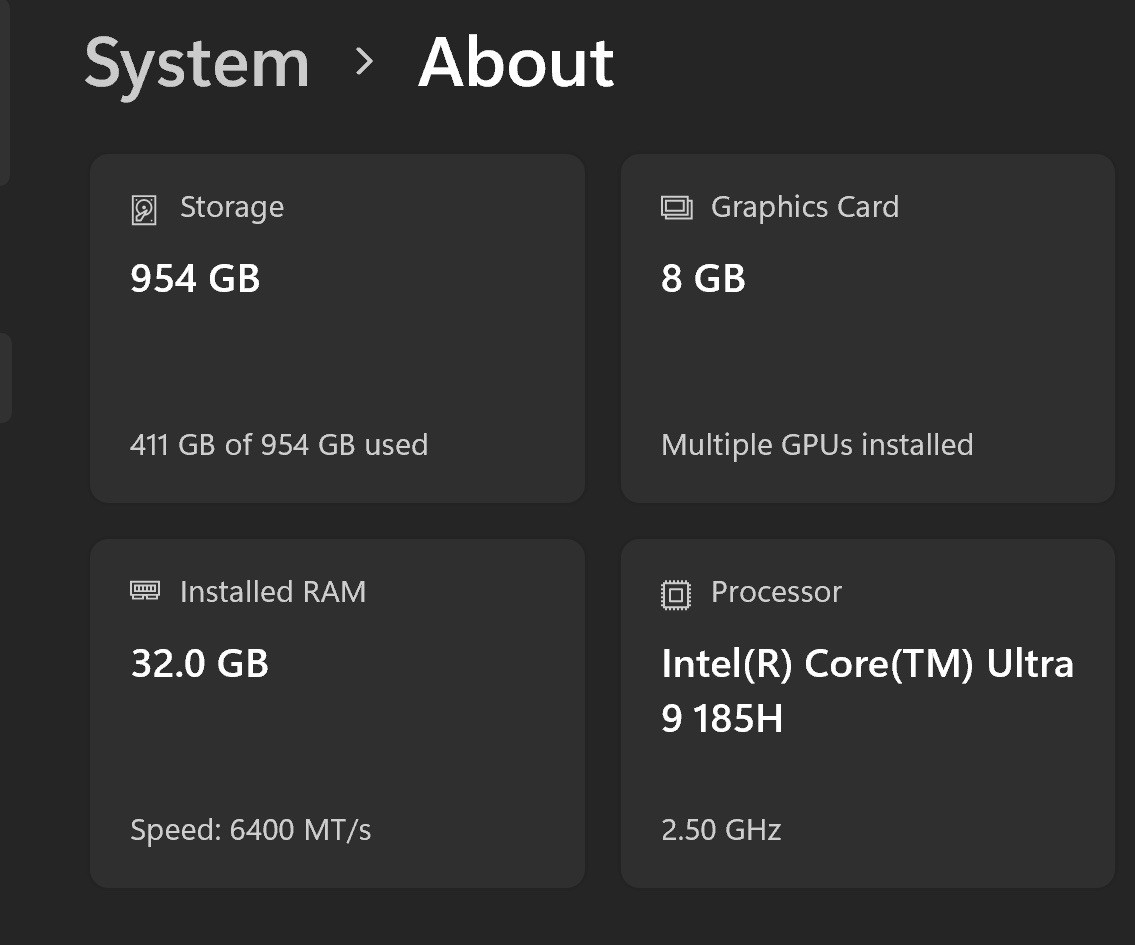Click the Graphics Card icon
This screenshot has height=945, width=1135.
click(x=676, y=208)
